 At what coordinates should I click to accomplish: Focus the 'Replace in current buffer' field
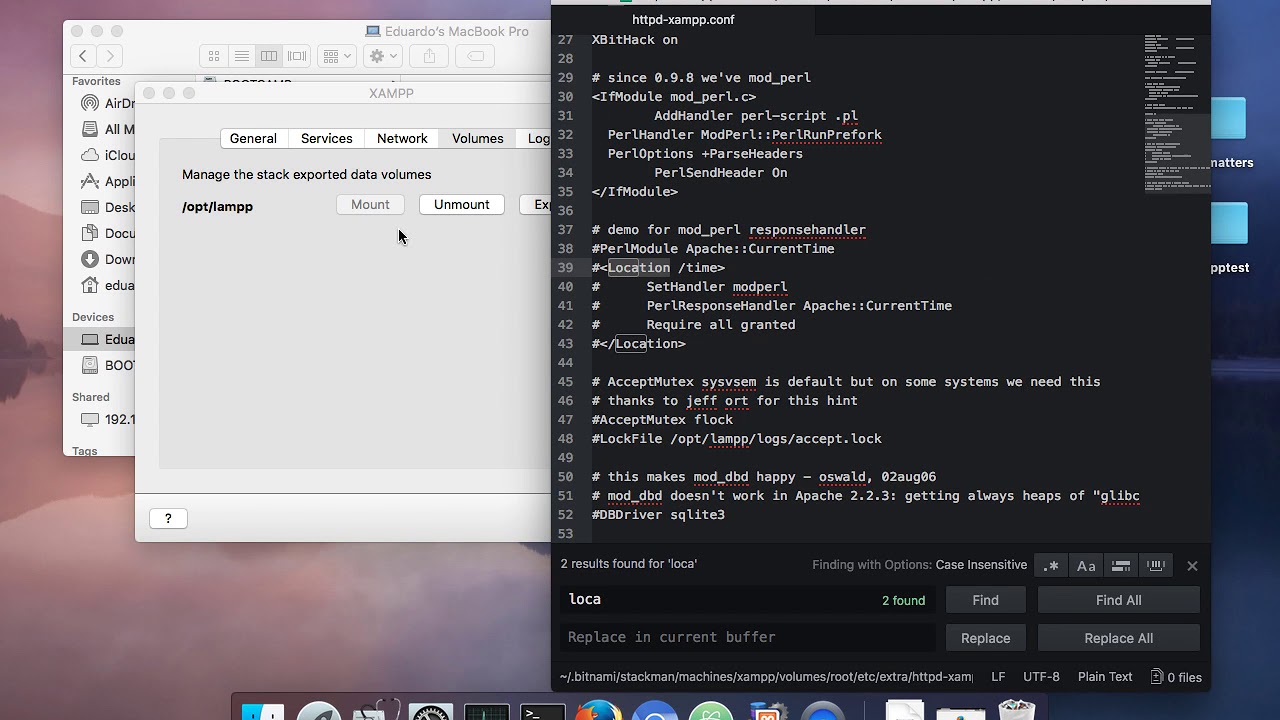click(748, 637)
